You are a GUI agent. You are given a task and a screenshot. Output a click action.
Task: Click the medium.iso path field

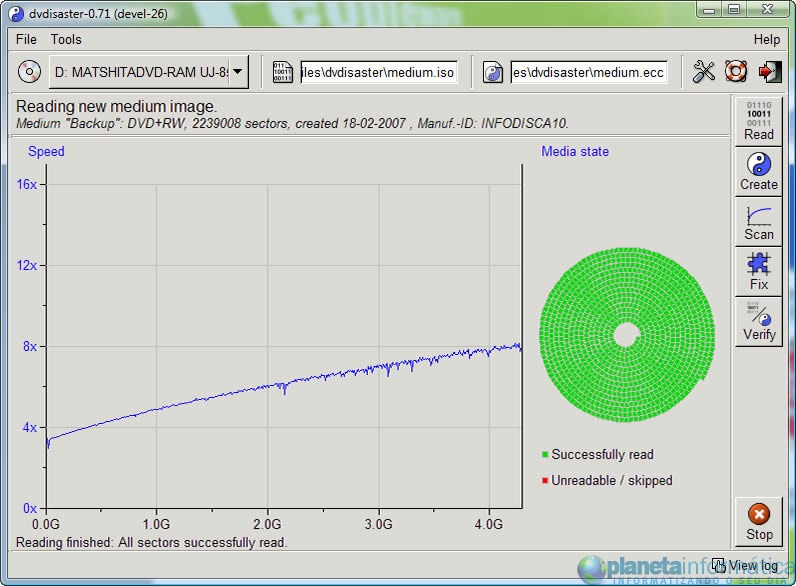pos(378,72)
